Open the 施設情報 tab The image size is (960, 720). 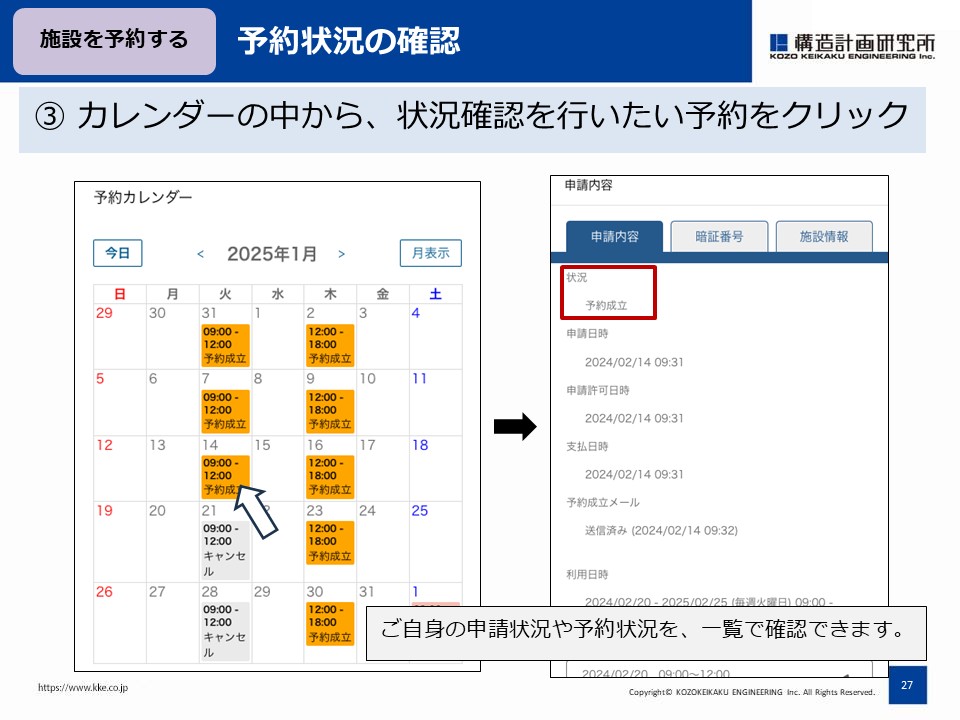[x=823, y=237]
